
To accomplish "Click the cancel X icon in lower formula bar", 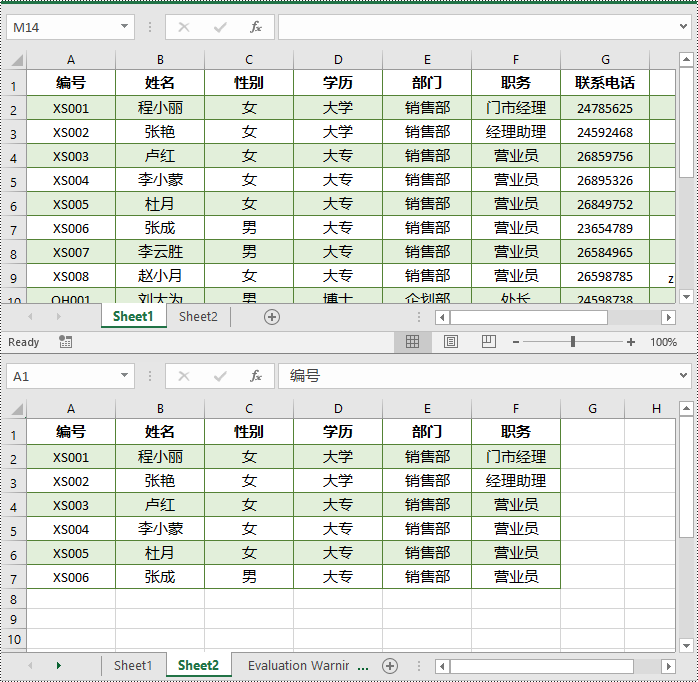I will (x=184, y=376).
